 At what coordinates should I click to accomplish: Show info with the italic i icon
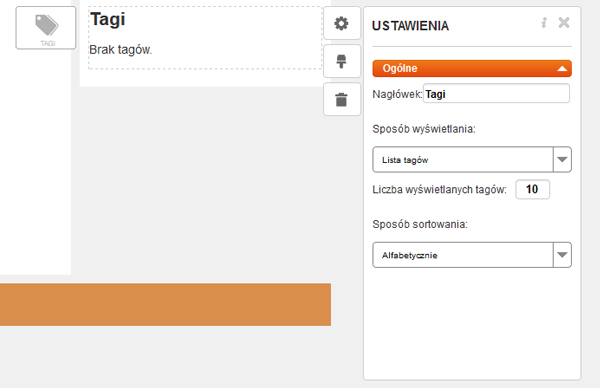click(x=544, y=23)
